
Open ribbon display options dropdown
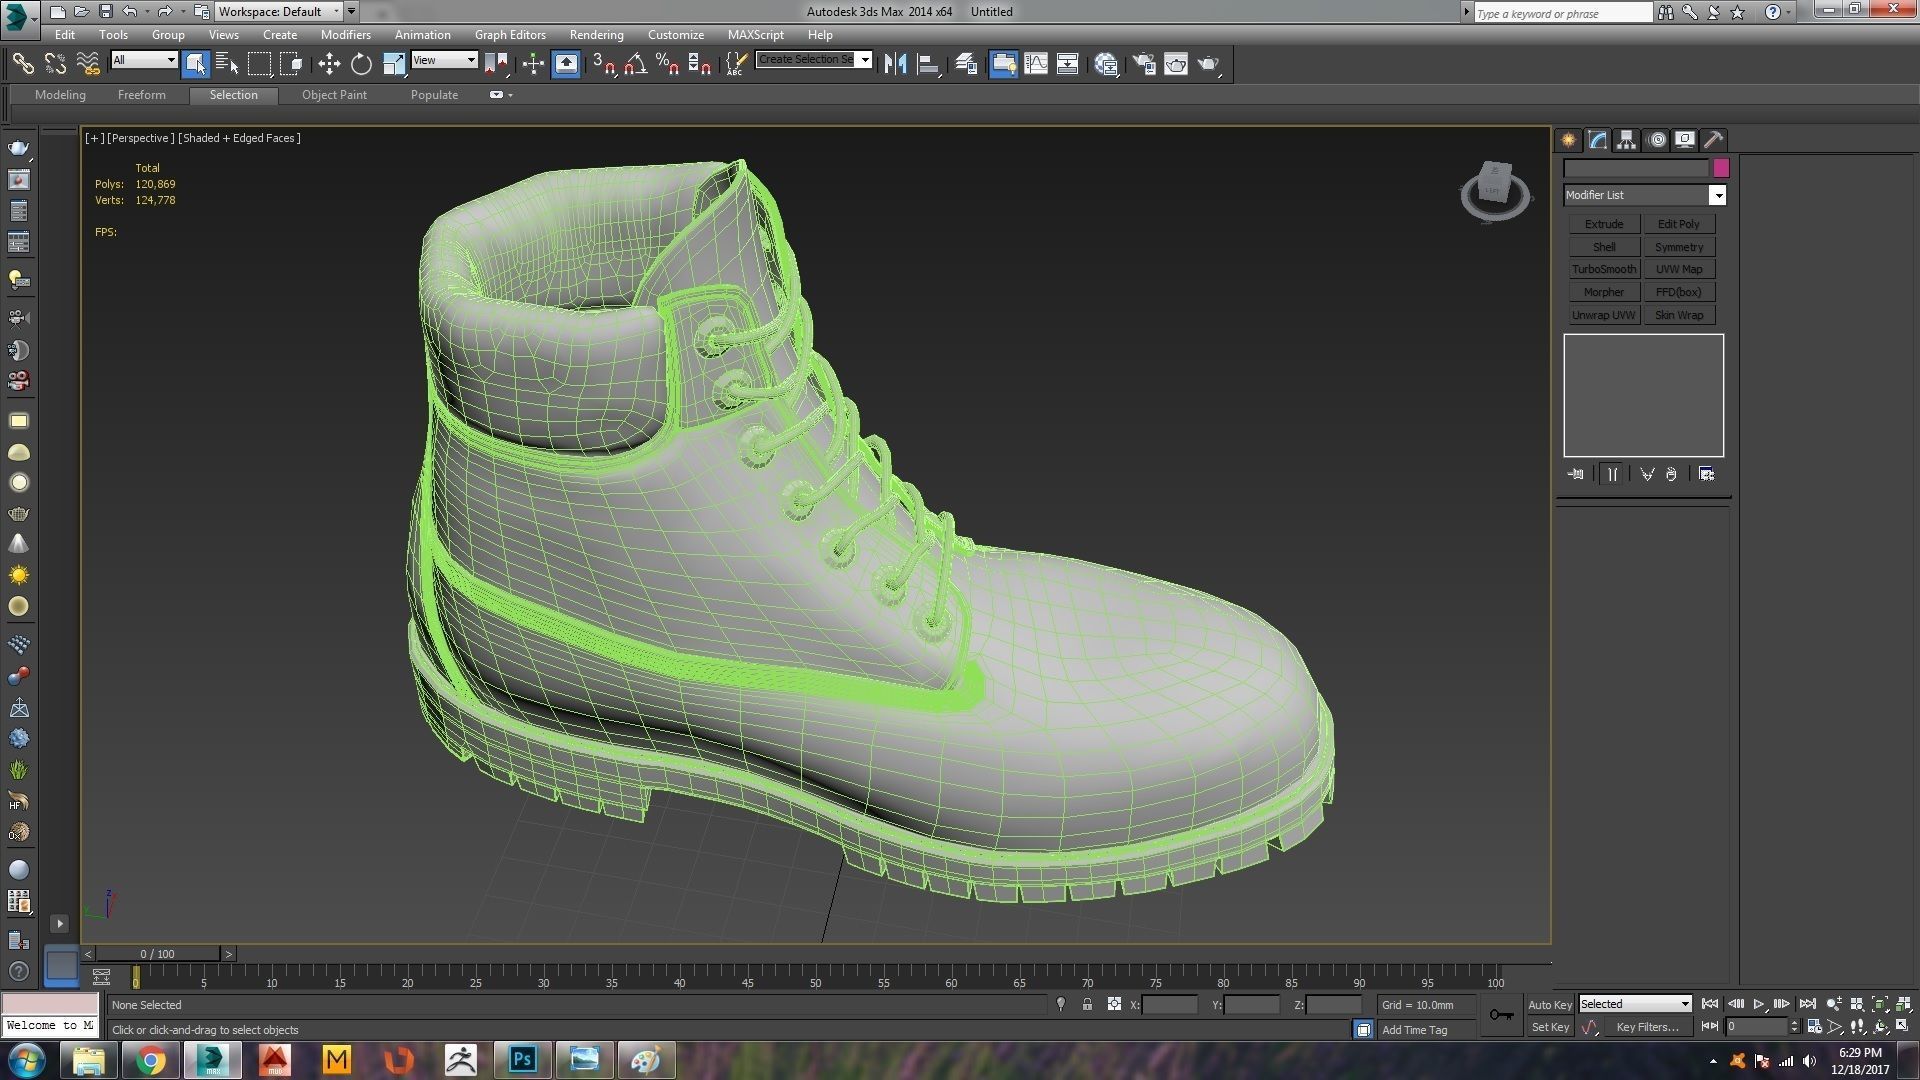click(x=501, y=95)
